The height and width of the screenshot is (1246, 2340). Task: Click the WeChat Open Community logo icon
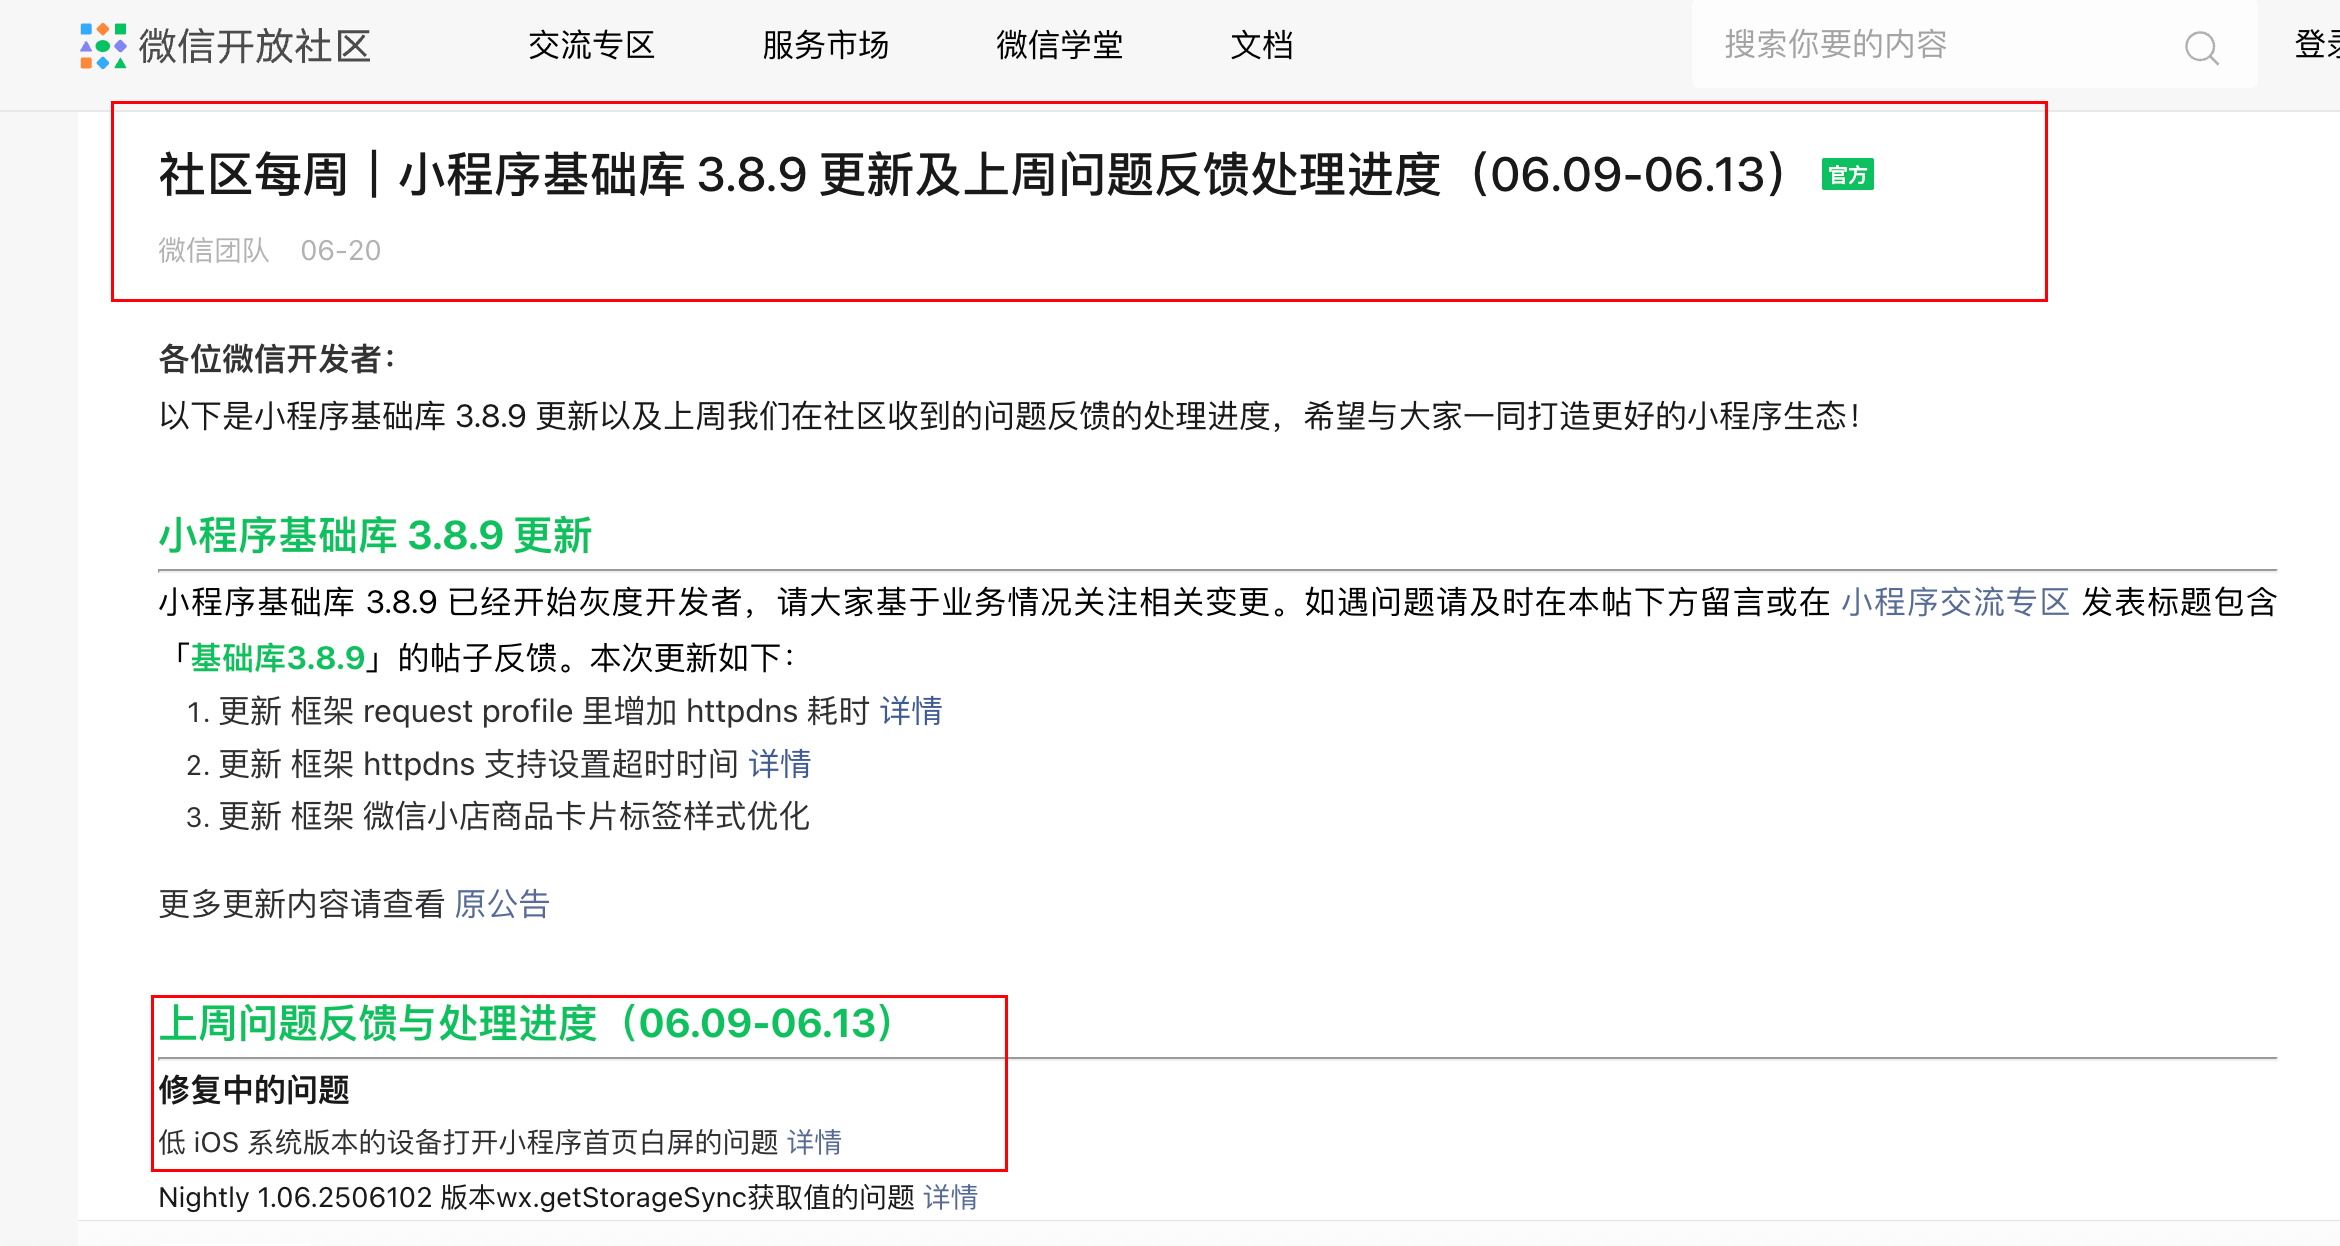click(103, 46)
